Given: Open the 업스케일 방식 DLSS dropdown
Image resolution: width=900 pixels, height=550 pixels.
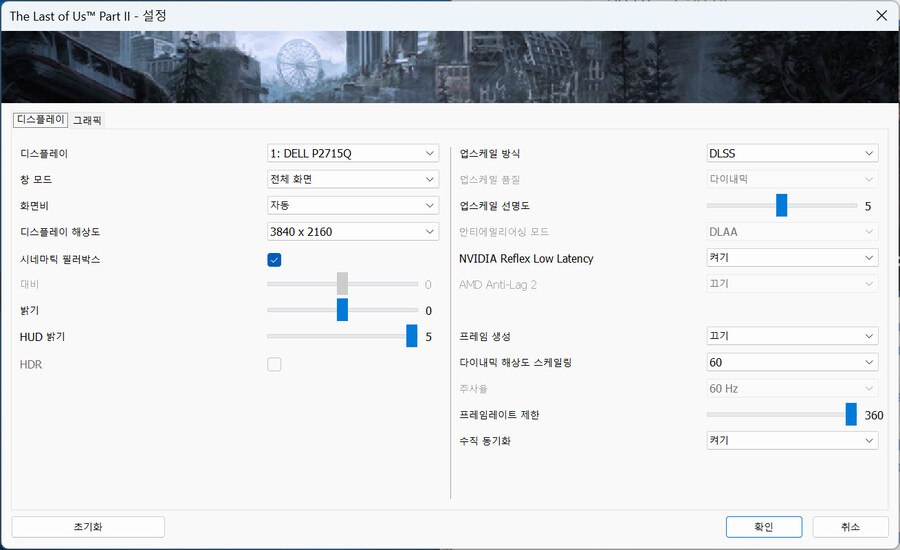Looking at the screenshot, I should pyautogui.click(x=792, y=153).
